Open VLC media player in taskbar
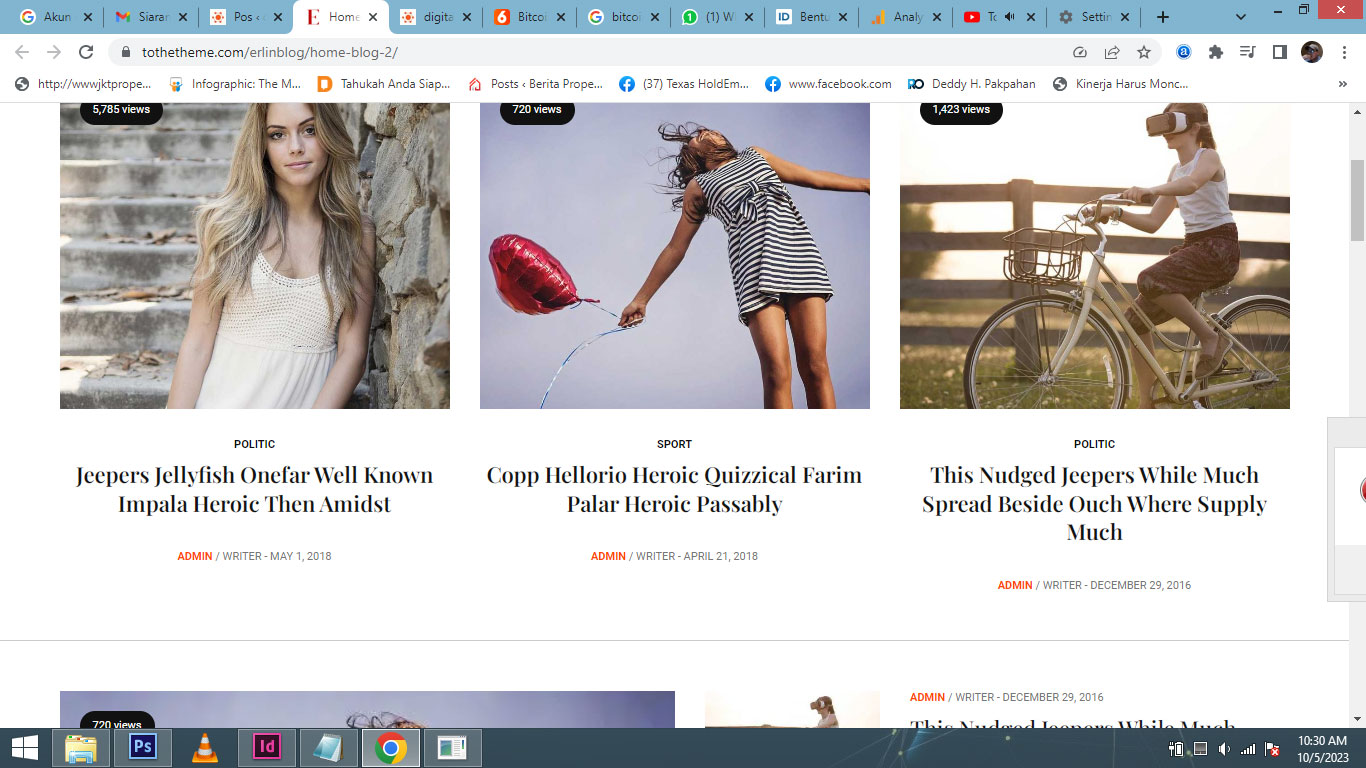Image resolution: width=1366 pixels, height=768 pixels. (204, 747)
